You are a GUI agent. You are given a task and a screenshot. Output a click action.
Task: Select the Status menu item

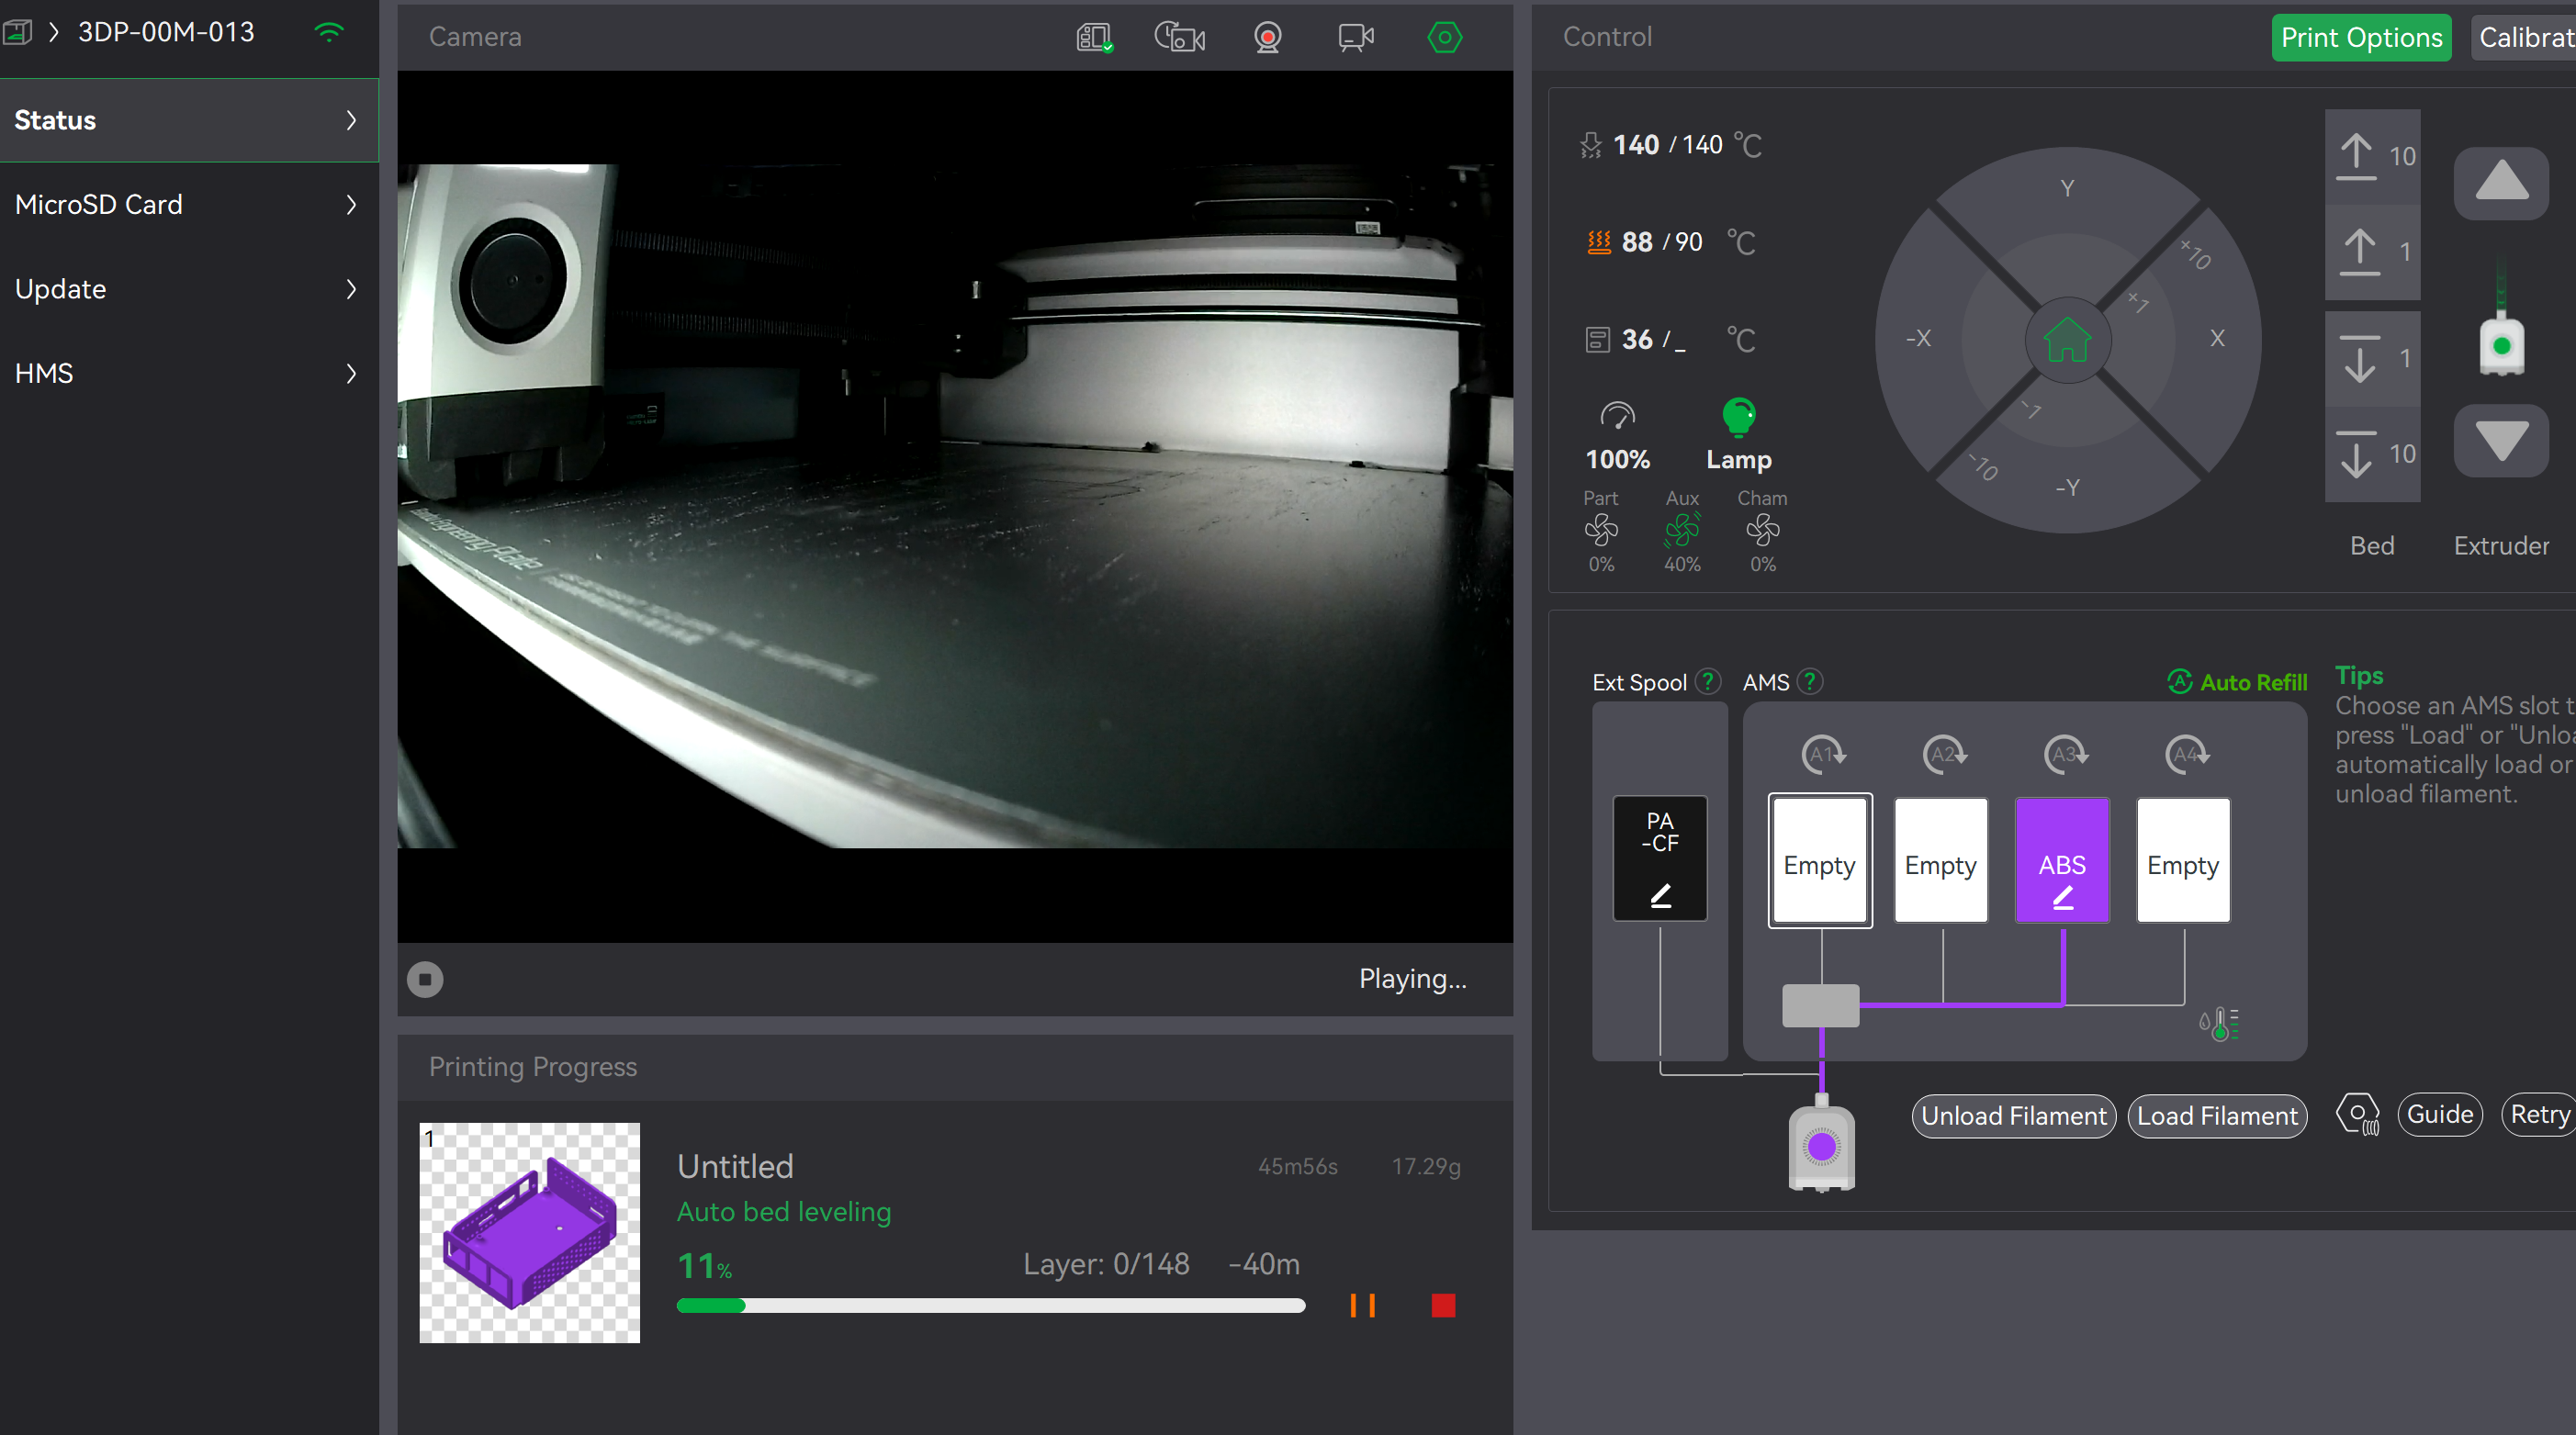188,120
